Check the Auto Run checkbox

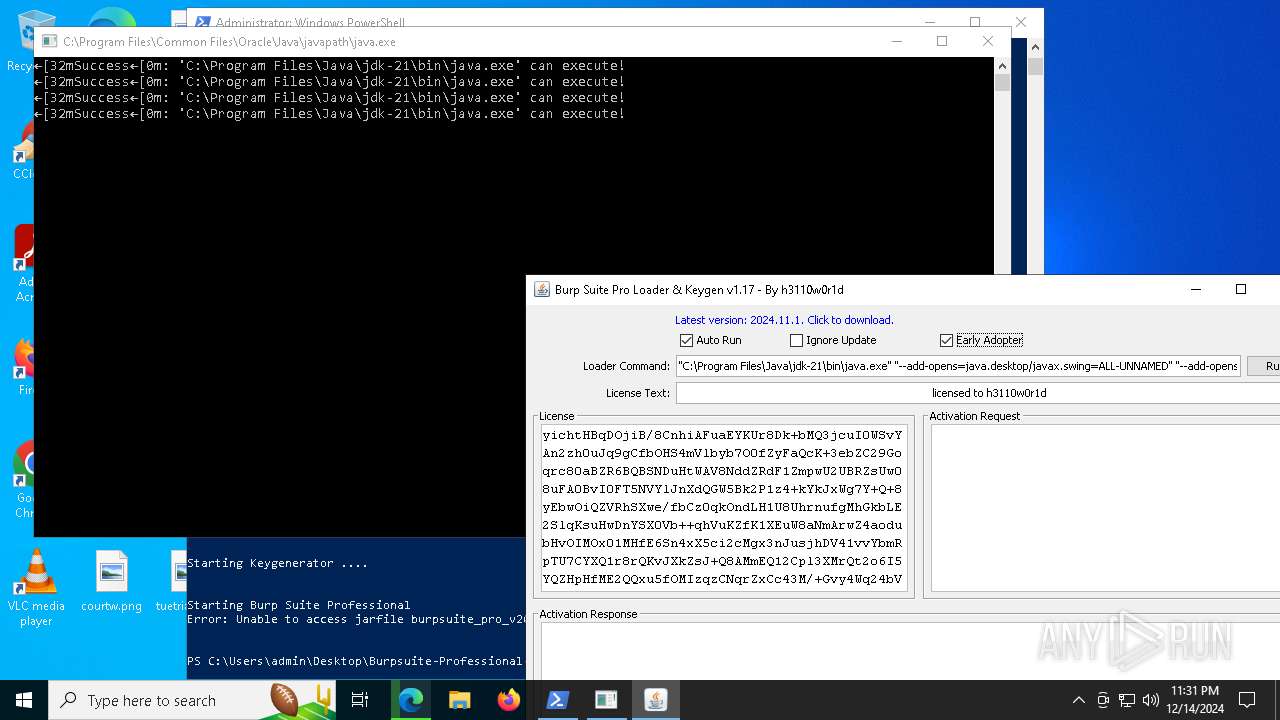coord(686,340)
